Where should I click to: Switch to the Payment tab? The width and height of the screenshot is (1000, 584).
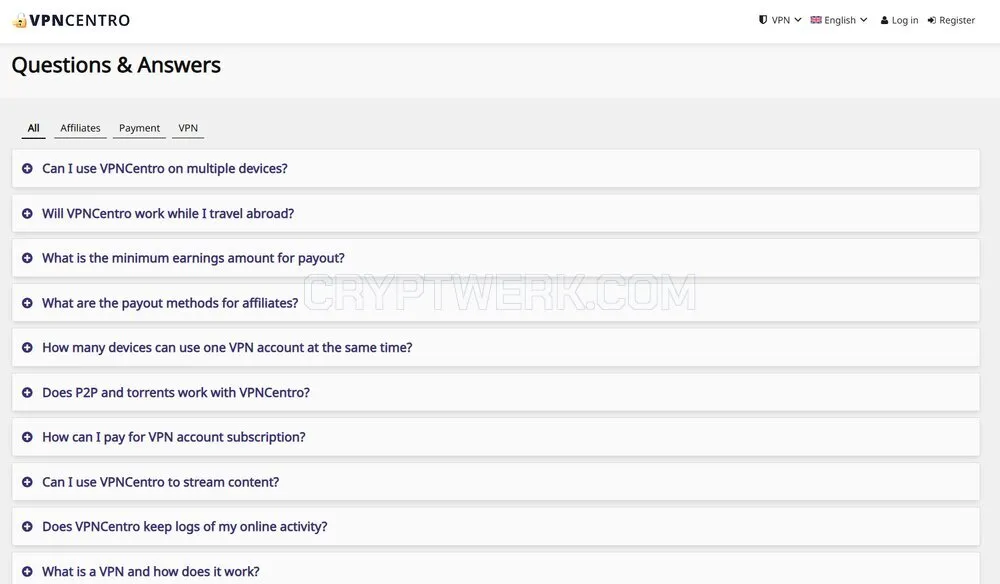pos(139,128)
